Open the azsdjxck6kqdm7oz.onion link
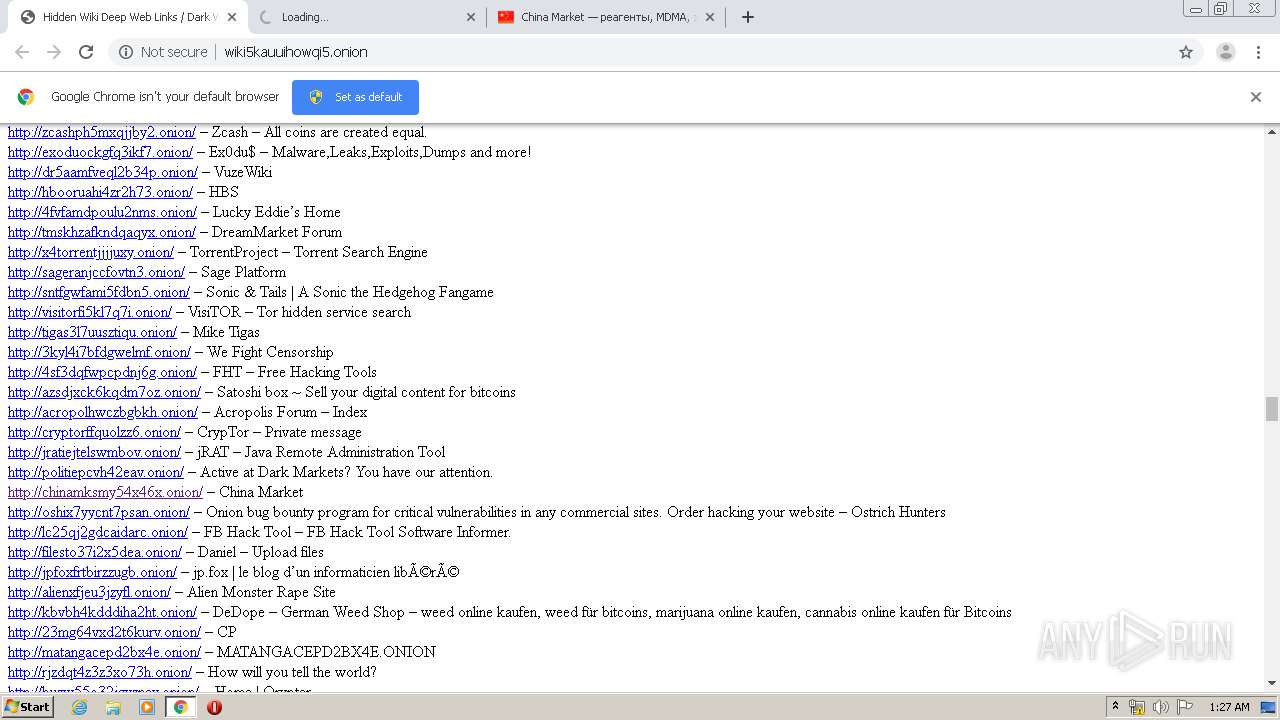Screen dimensions: 1280x720 coord(104,392)
